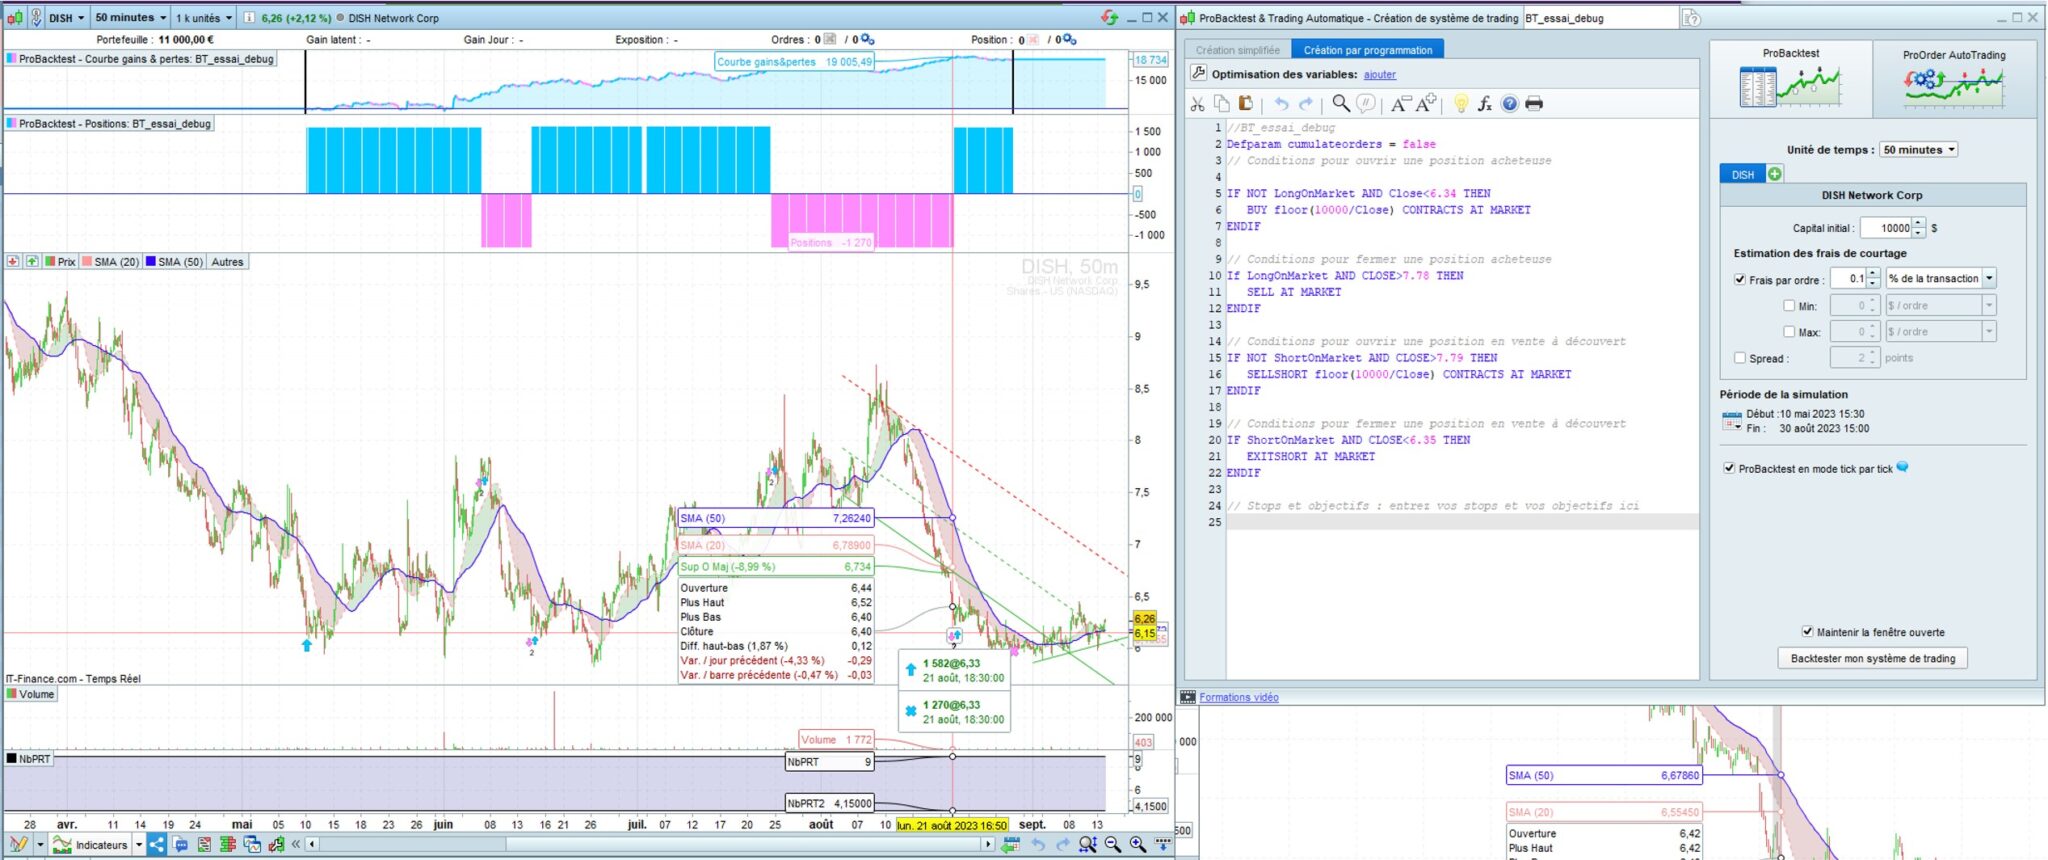Cut selected code with the scissors icon
2048x860 pixels.
point(1197,104)
